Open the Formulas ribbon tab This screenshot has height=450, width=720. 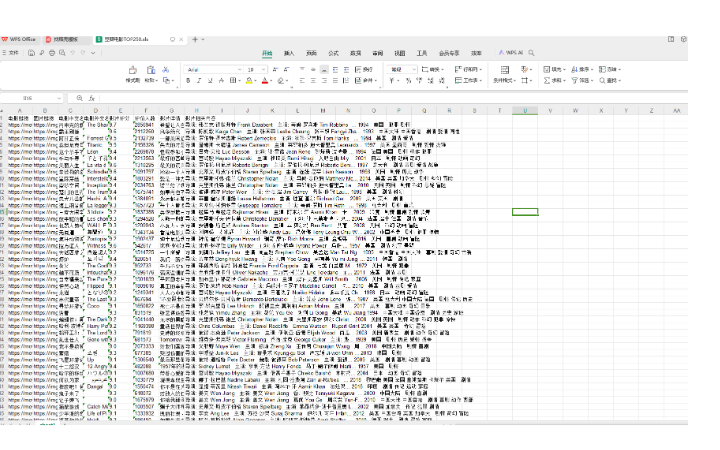[x=333, y=53]
